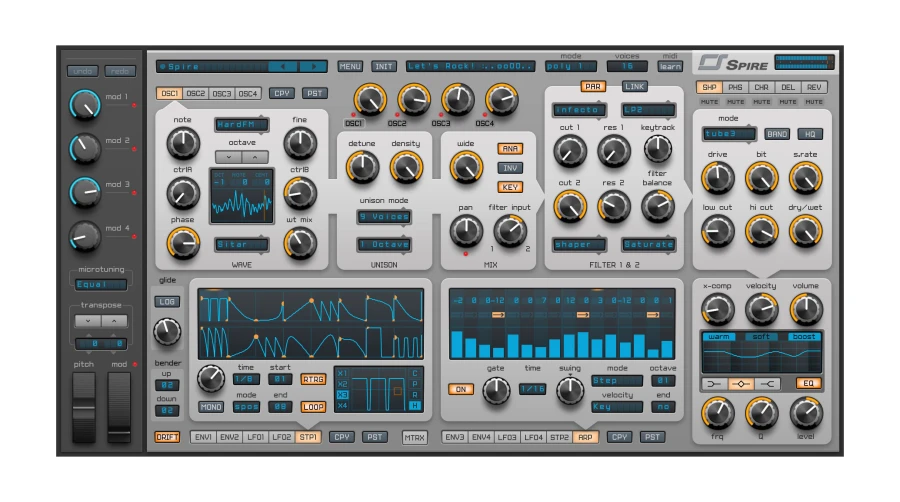The height and width of the screenshot is (502, 900).
Task: Adjust the cut 1 filter knob
Action: click(x=569, y=151)
